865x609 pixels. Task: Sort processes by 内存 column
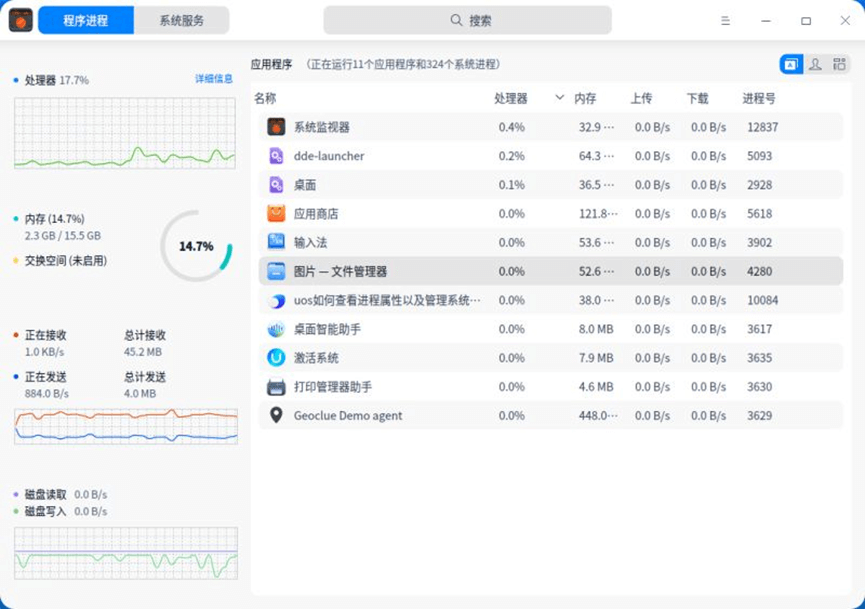pyautogui.click(x=585, y=98)
